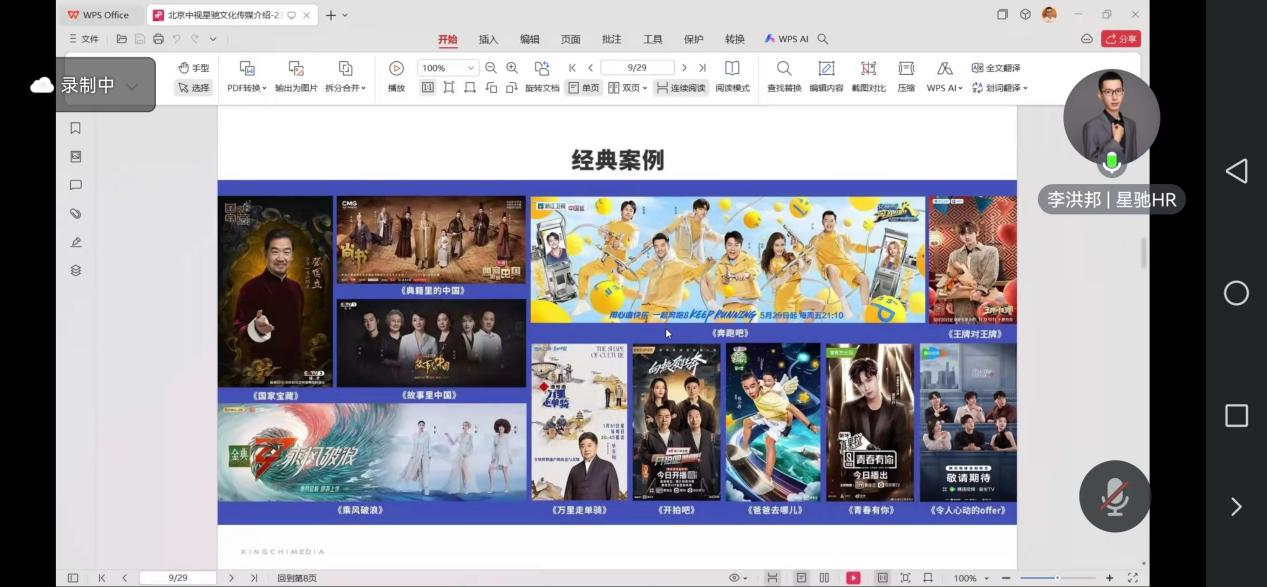The height and width of the screenshot is (587, 1267).
Task: Click the search magnifier beside WPS AI
Action: [823, 39]
